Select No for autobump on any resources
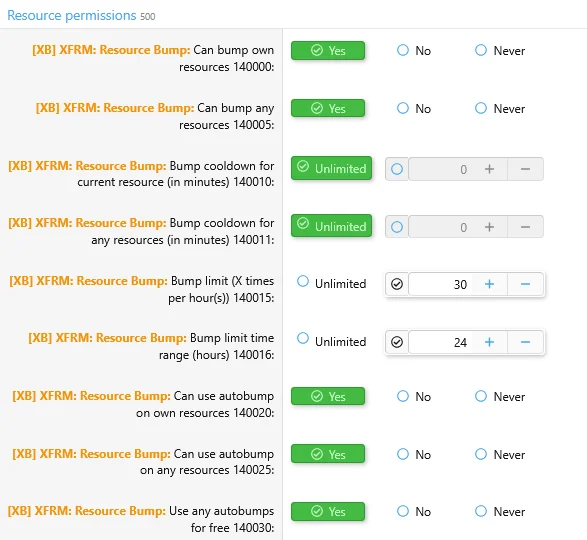The height and width of the screenshot is (540, 587). [414, 455]
